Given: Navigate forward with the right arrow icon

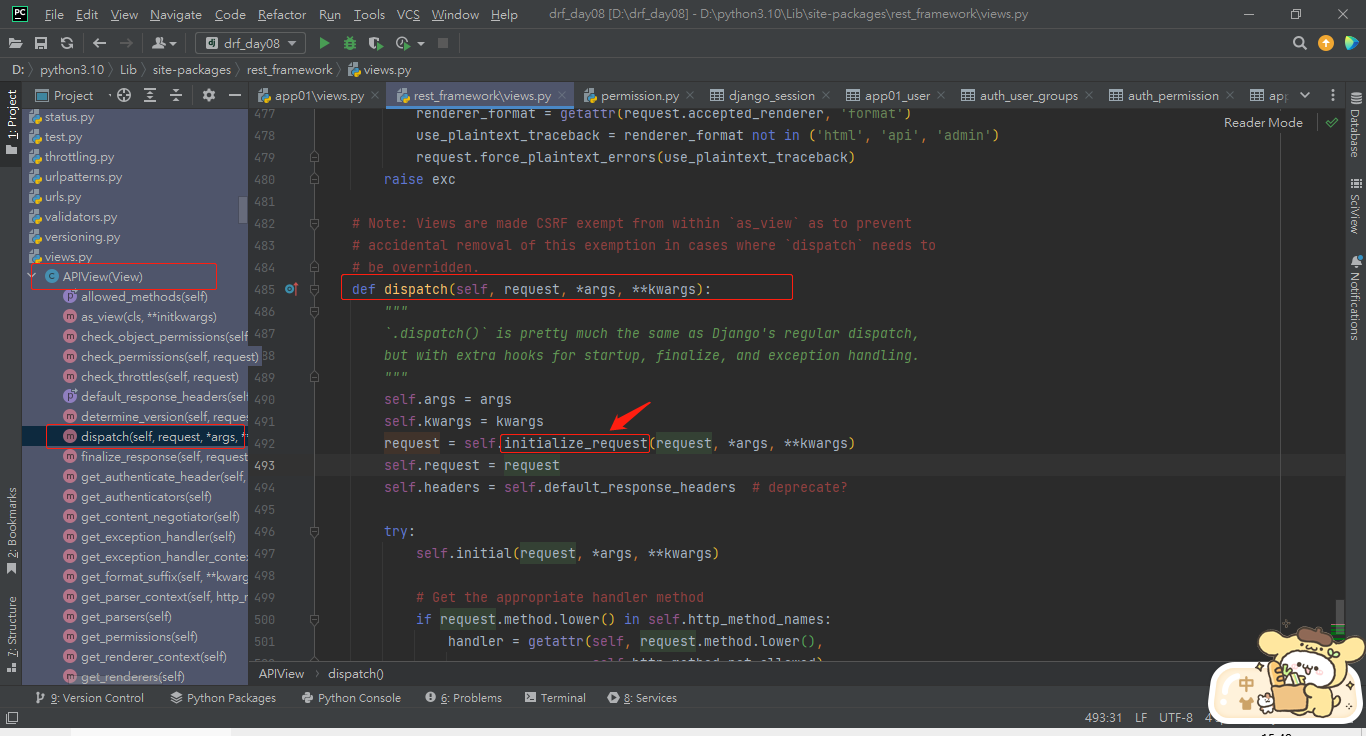Looking at the screenshot, I should [x=125, y=43].
